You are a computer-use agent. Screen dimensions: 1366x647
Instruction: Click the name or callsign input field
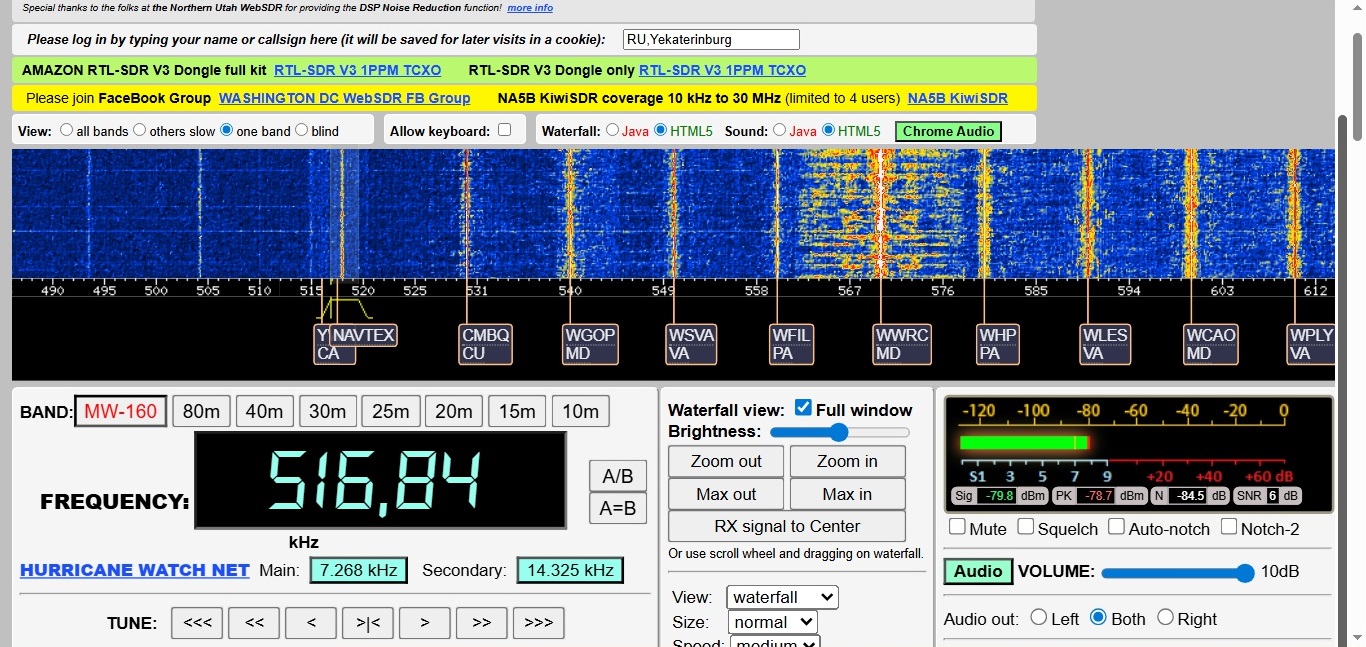710,40
